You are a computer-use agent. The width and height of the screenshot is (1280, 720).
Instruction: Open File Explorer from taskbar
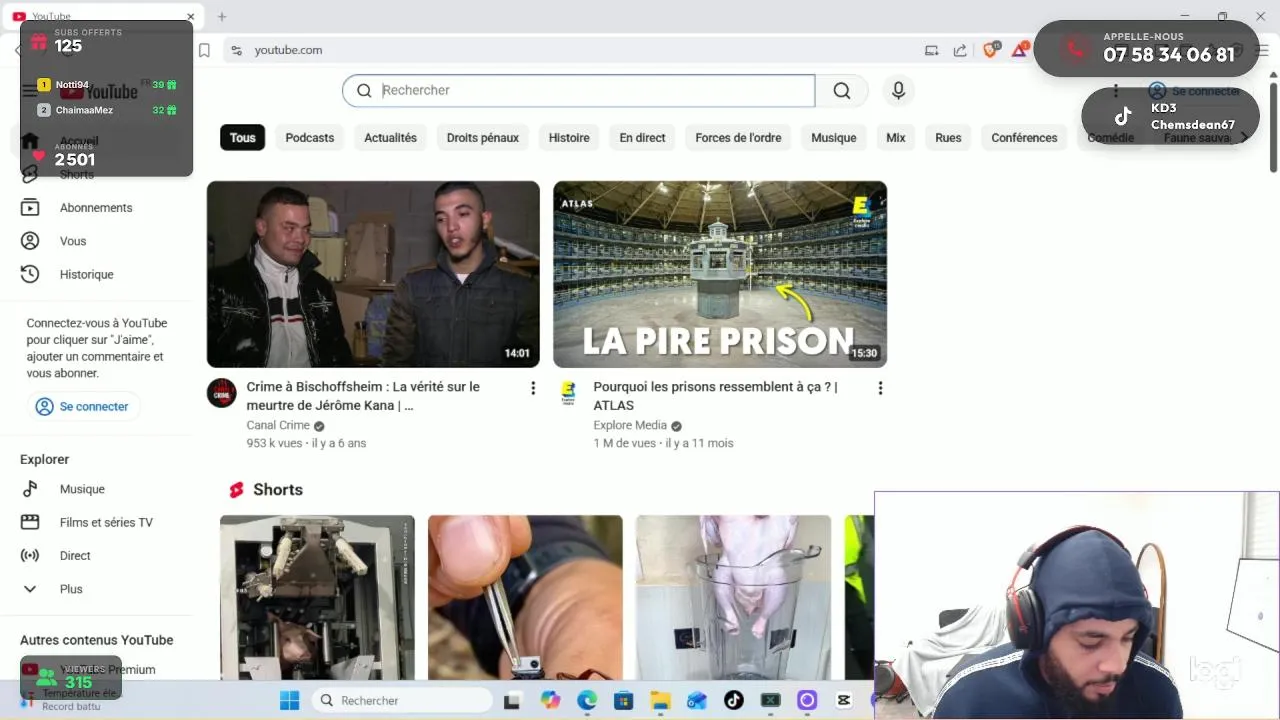(660, 700)
